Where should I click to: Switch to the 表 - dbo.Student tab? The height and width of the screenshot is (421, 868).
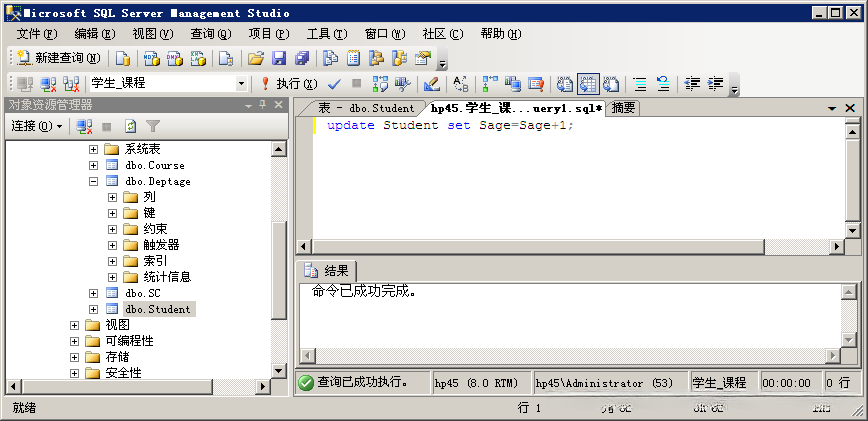point(366,108)
